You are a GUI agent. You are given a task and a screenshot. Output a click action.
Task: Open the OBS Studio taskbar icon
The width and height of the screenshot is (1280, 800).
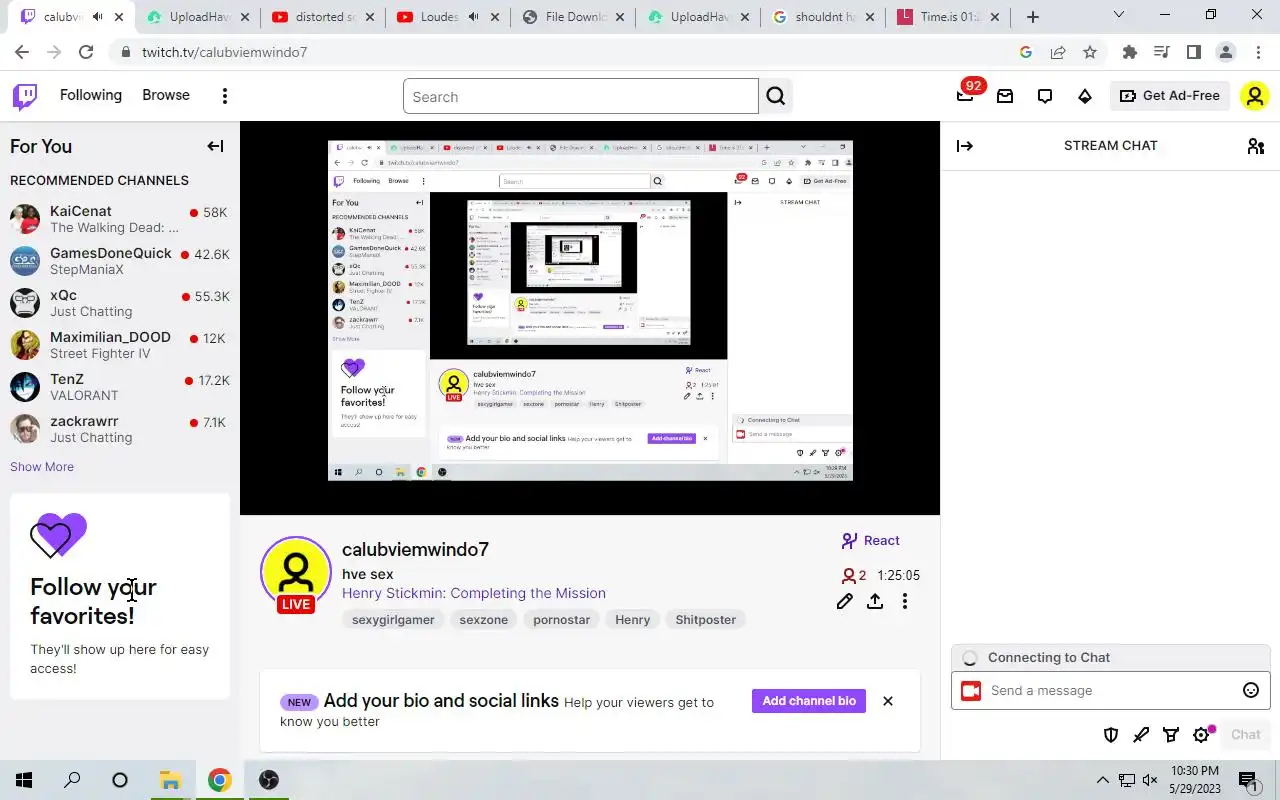coord(268,780)
